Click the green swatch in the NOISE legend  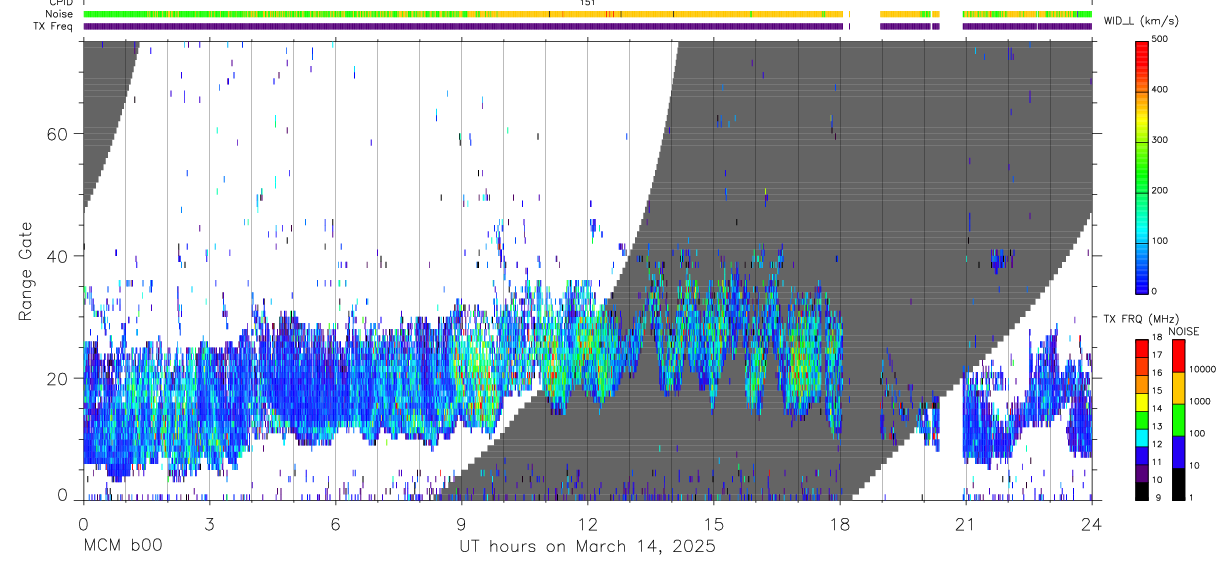pyautogui.click(x=1179, y=420)
